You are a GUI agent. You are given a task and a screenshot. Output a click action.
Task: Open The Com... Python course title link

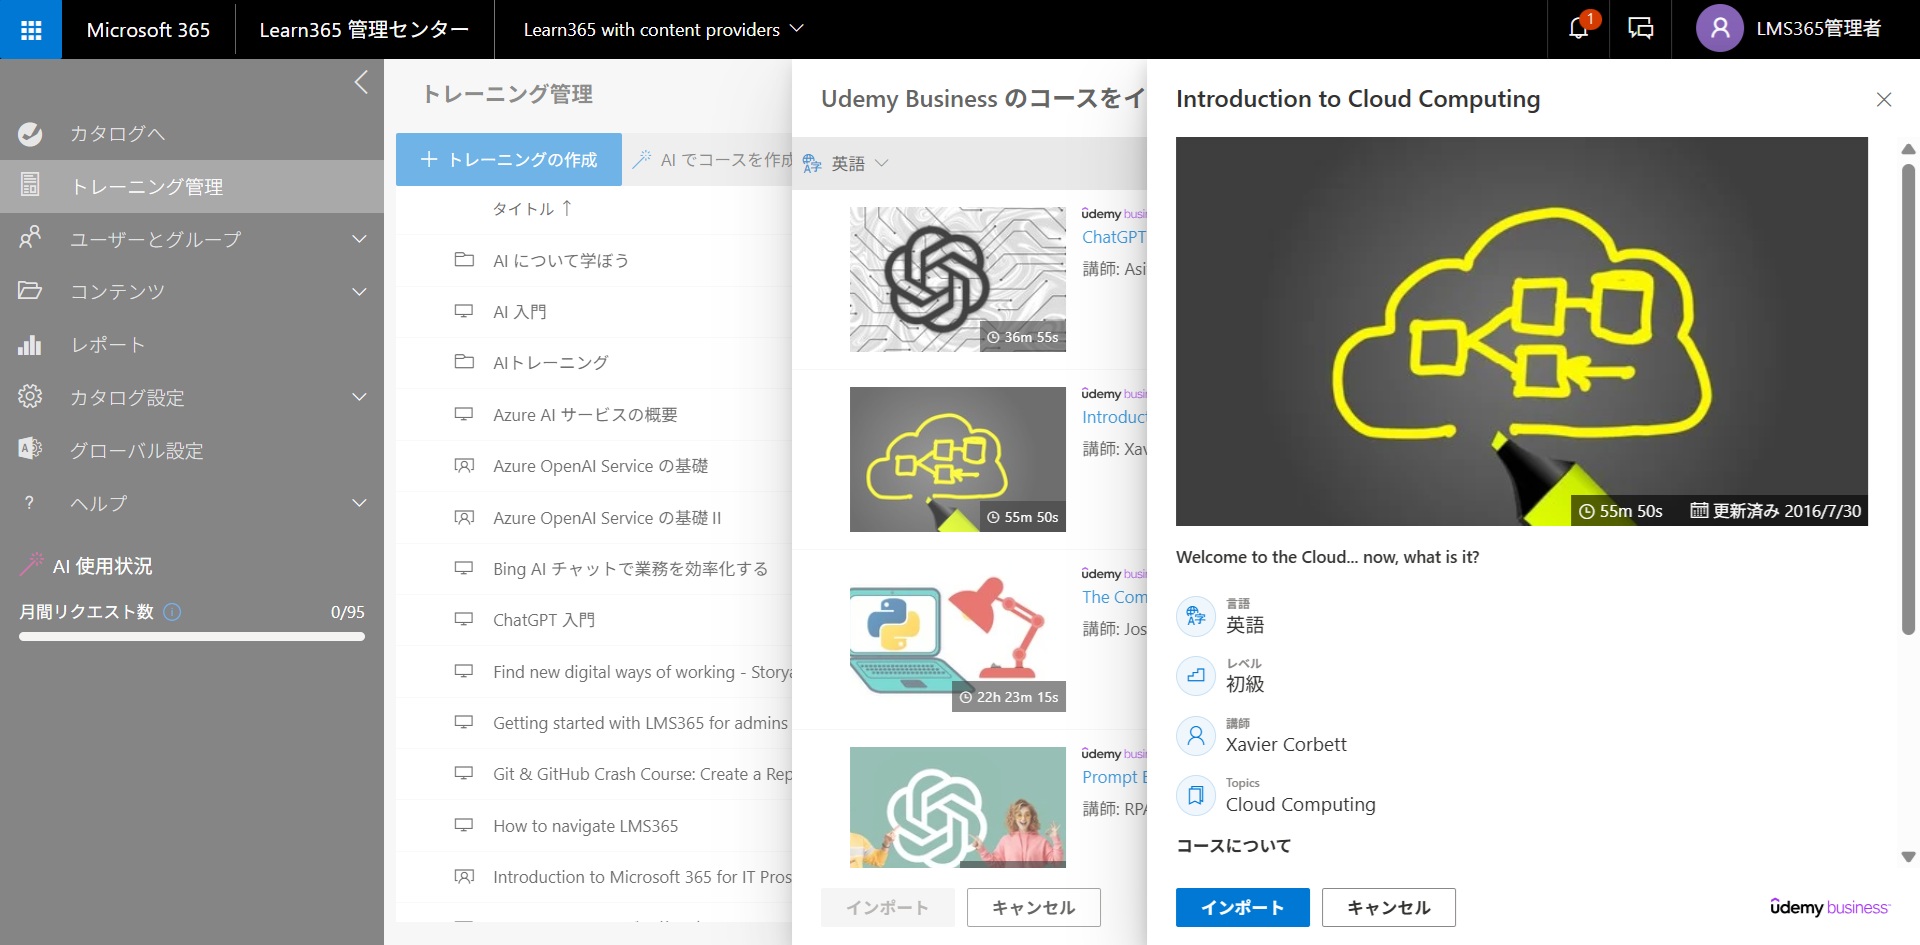[1114, 597]
